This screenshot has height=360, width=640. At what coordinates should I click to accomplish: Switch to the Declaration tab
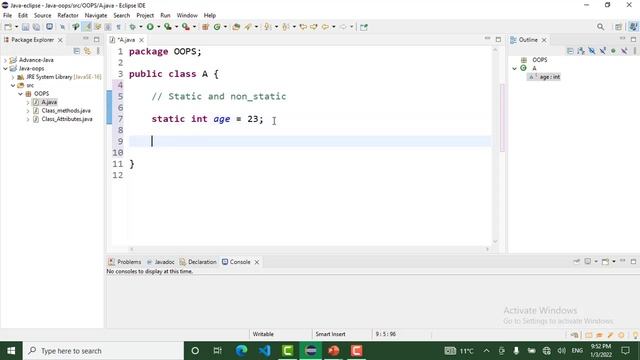click(x=198, y=262)
